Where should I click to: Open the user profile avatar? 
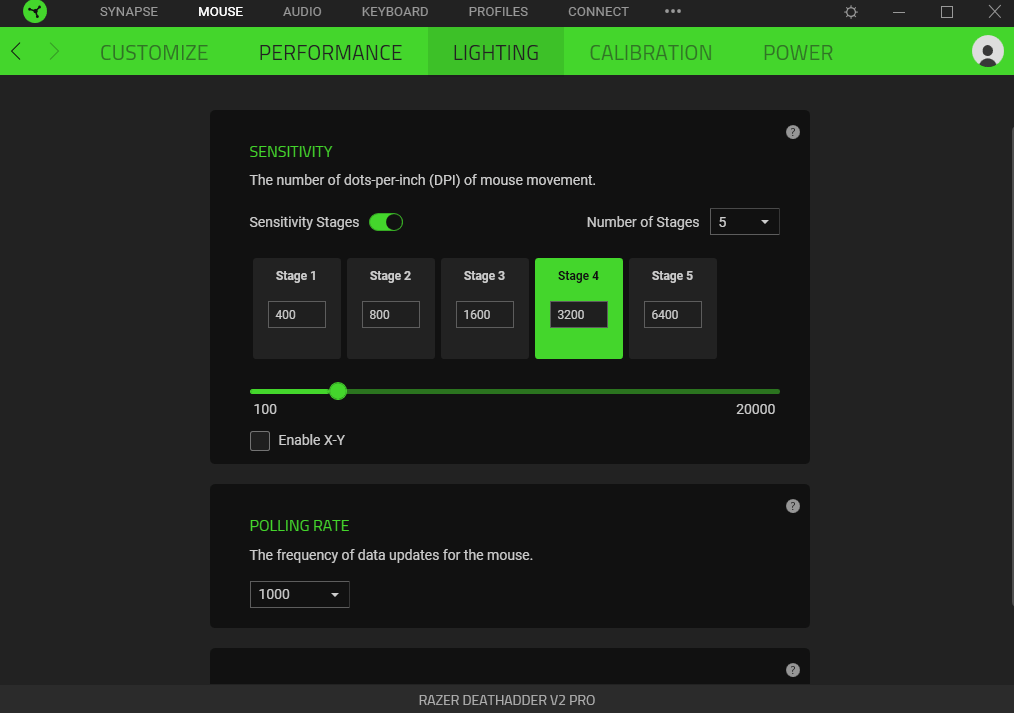point(987,52)
